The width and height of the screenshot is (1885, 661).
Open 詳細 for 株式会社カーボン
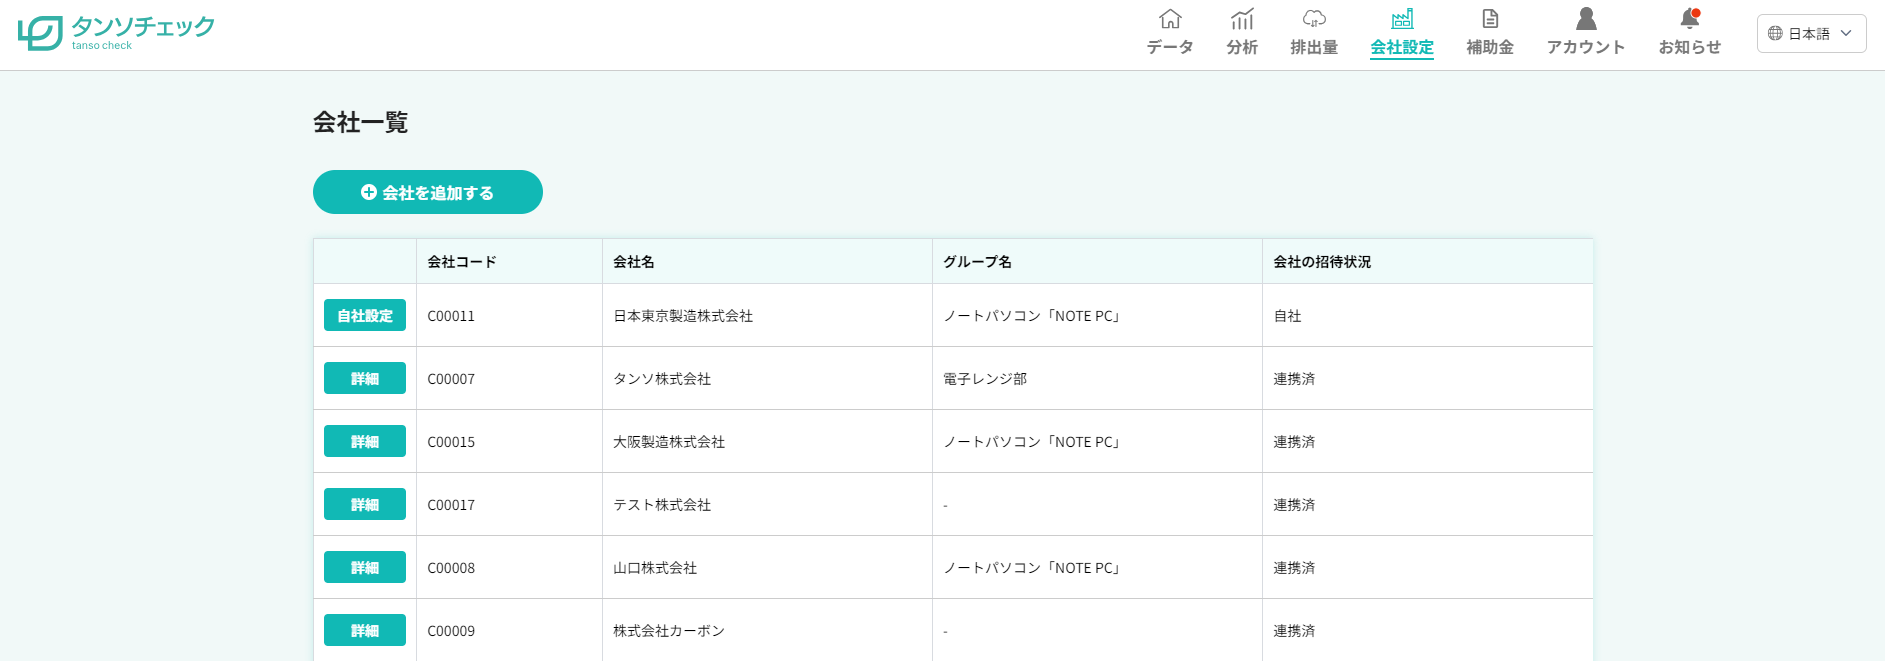365,630
